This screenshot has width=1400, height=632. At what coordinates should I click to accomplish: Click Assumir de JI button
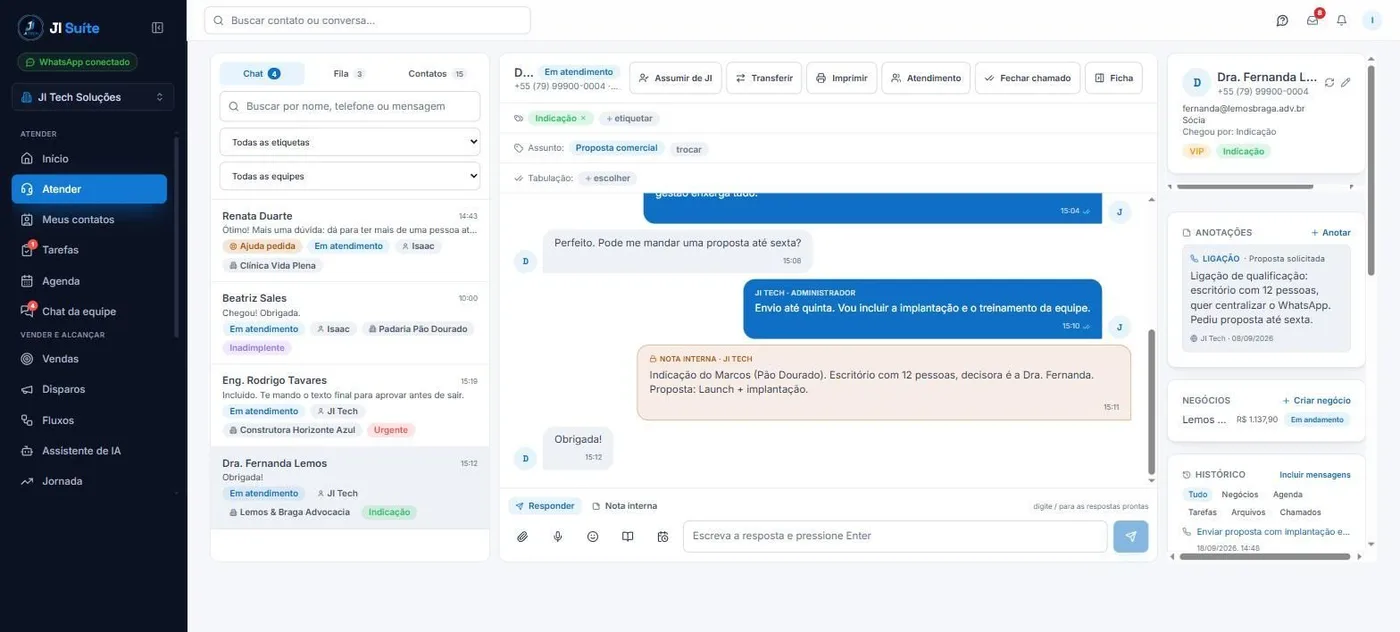click(676, 78)
